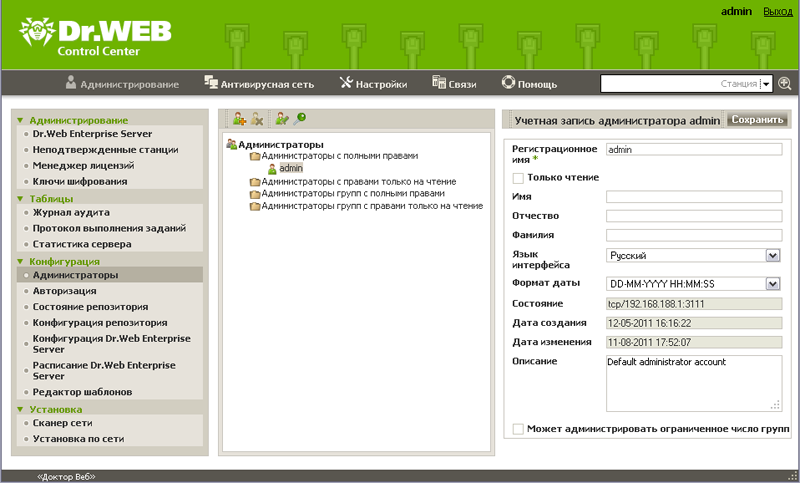Click the Регистрационное имя field containing admin
Screen dimensions: 800x483
(x=694, y=149)
